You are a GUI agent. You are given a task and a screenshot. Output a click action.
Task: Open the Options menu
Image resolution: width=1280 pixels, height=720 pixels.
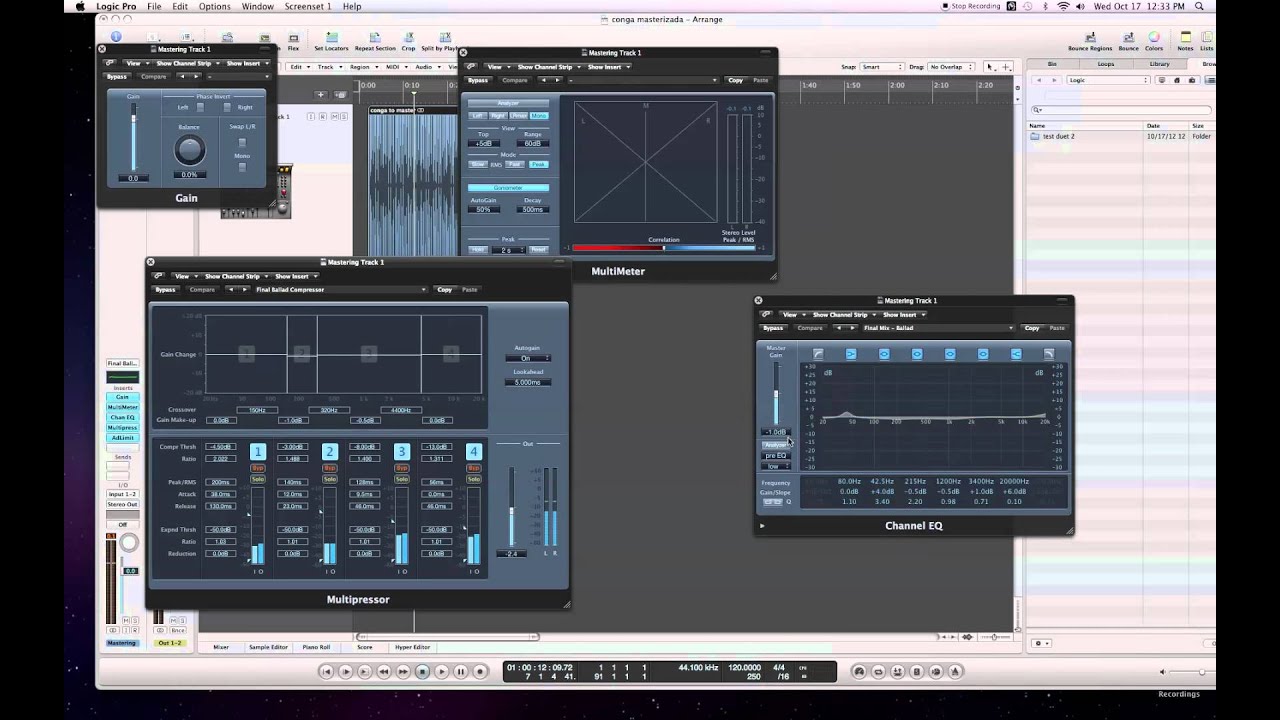coord(214,6)
